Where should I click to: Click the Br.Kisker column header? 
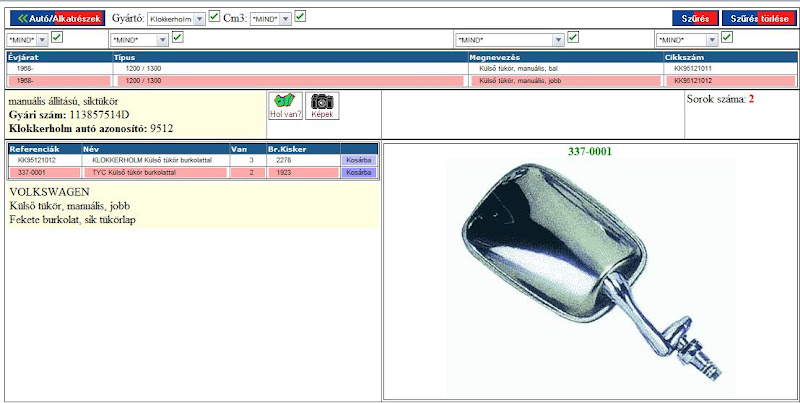tap(303, 149)
